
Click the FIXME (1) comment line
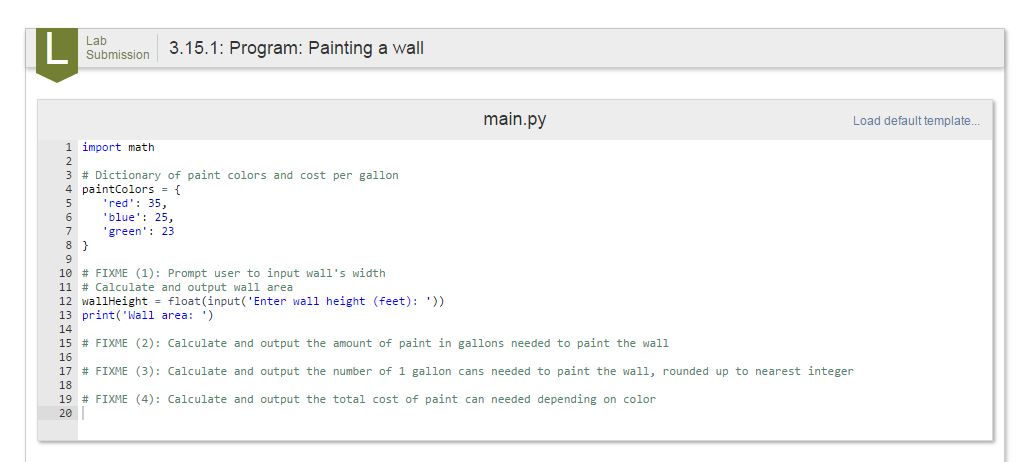[x=234, y=273]
